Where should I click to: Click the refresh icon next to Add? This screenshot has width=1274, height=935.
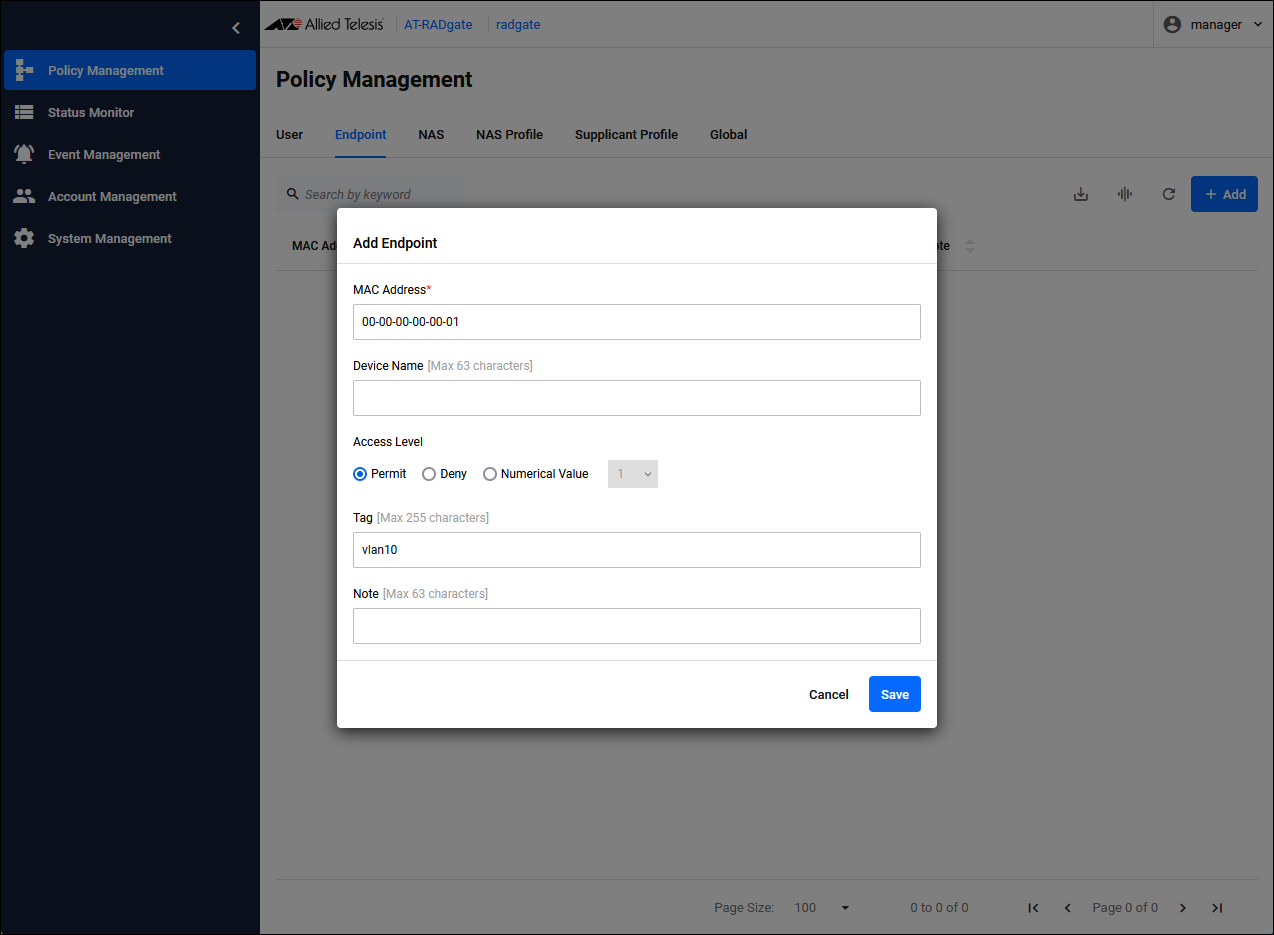(x=1168, y=194)
